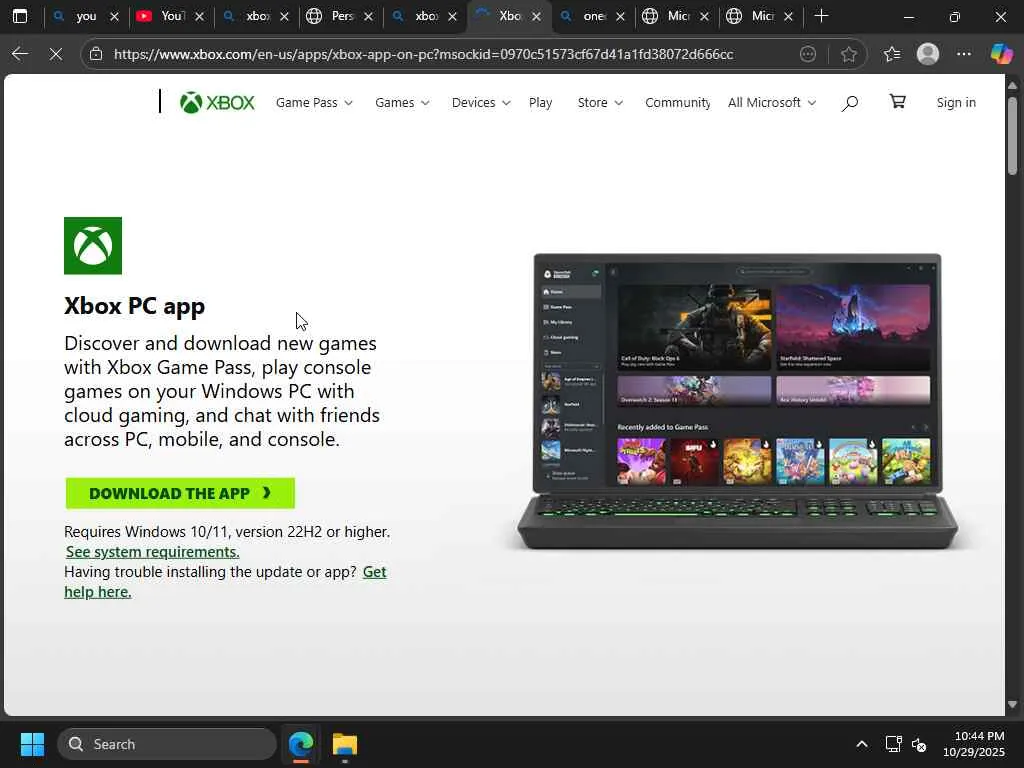
Task: Open the See system requirements link
Action: [152, 552]
